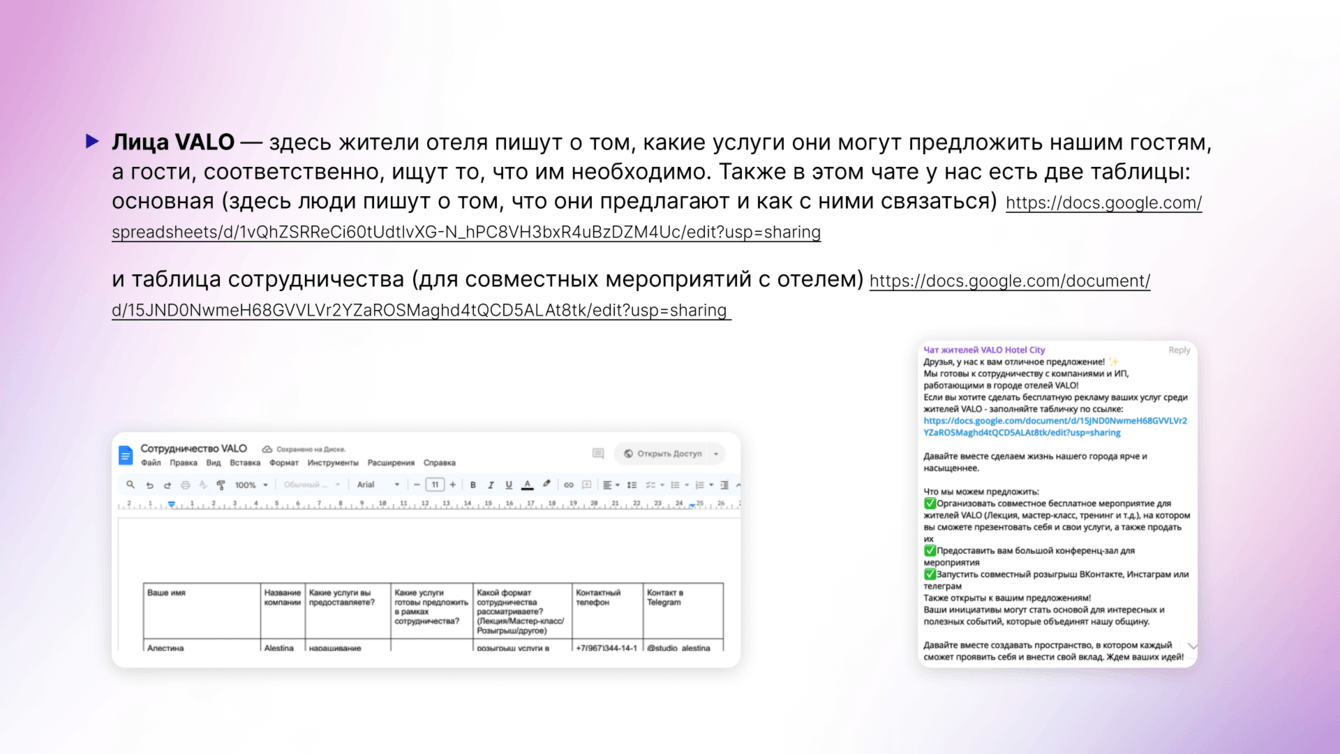Open the numbered list dropdown
1340x754 pixels.
tap(702, 485)
